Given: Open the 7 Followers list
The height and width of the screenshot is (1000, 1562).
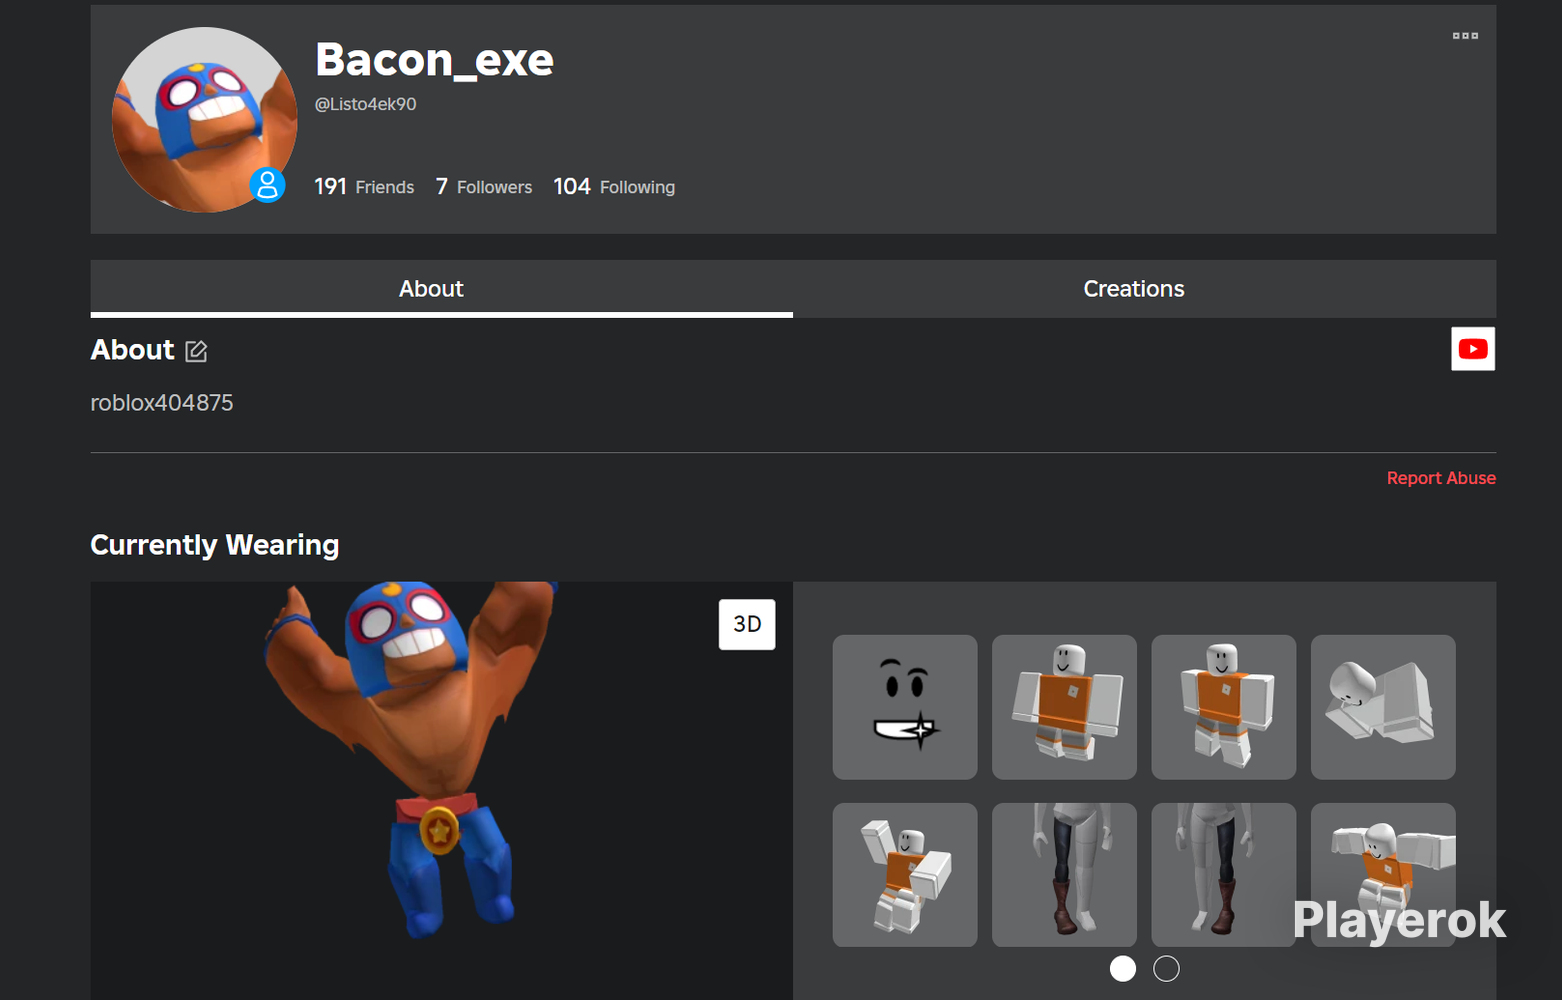Looking at the screenshot, I should (484, 187).
